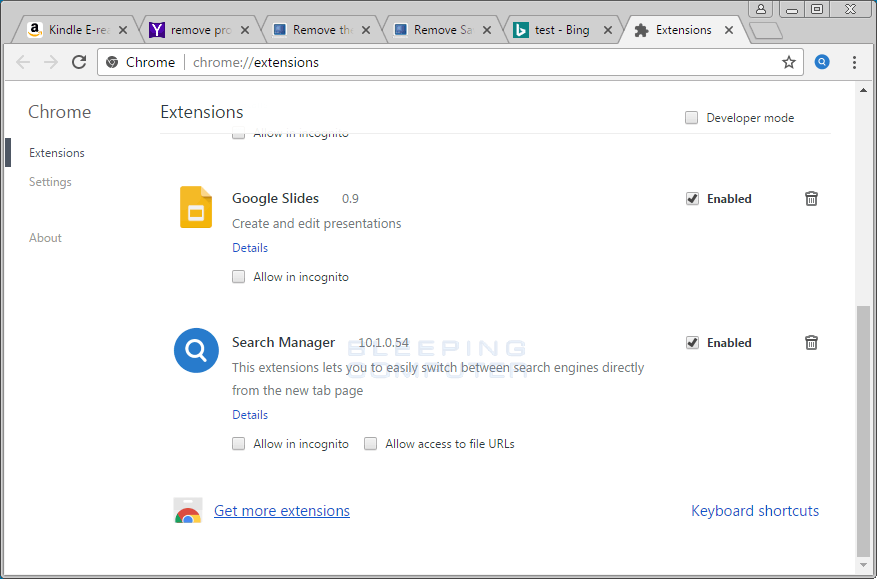This screenshot has width=877, height=579.
Task: Enable Developer mode checkbox
Action: [x=691, y=117]
